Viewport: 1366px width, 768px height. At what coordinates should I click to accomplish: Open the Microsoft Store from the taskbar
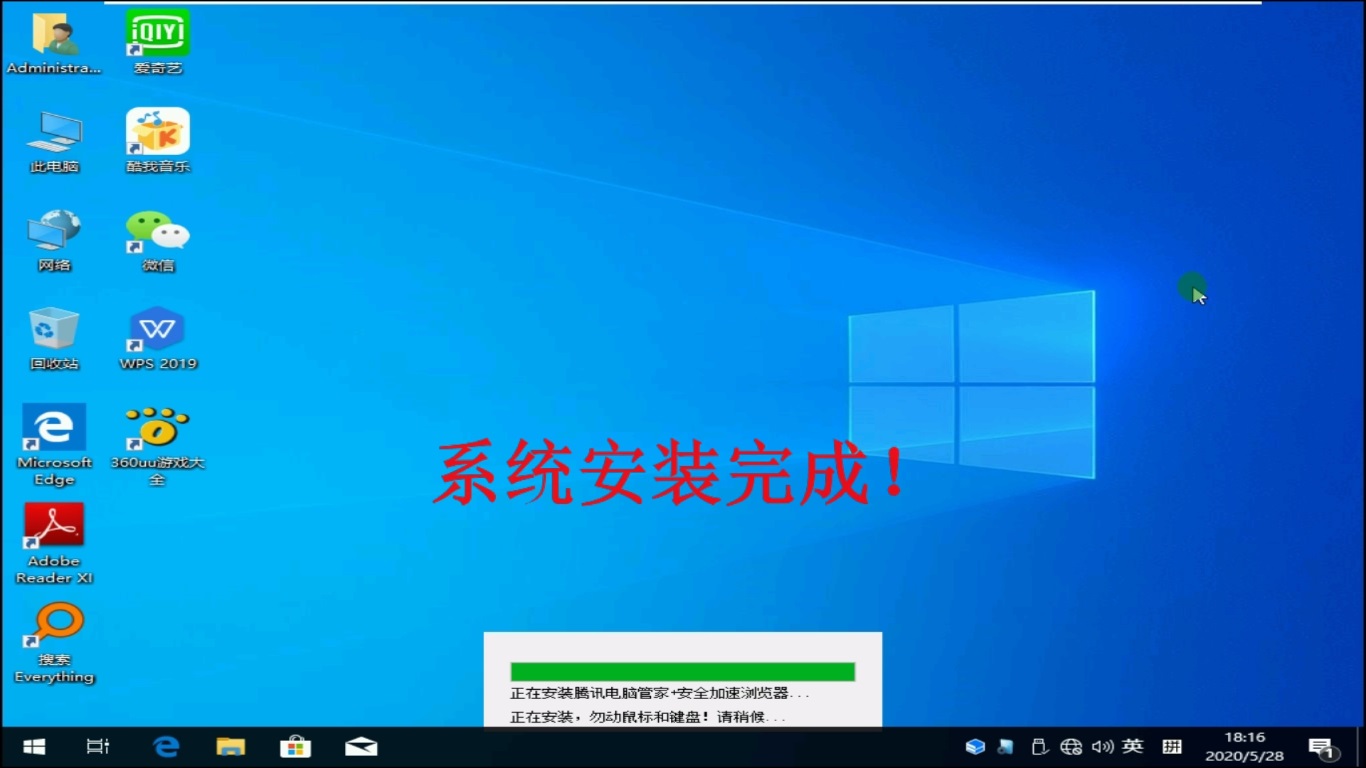click(x=295, y=746)
